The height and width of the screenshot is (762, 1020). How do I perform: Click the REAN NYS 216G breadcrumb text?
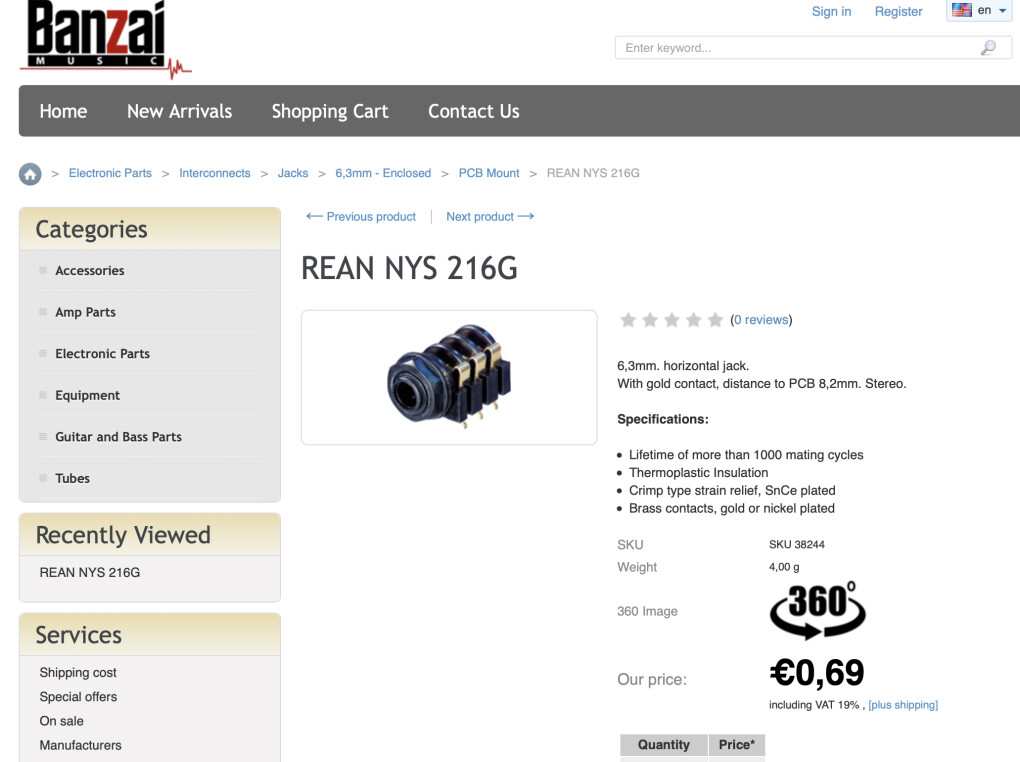click(593, 173)
